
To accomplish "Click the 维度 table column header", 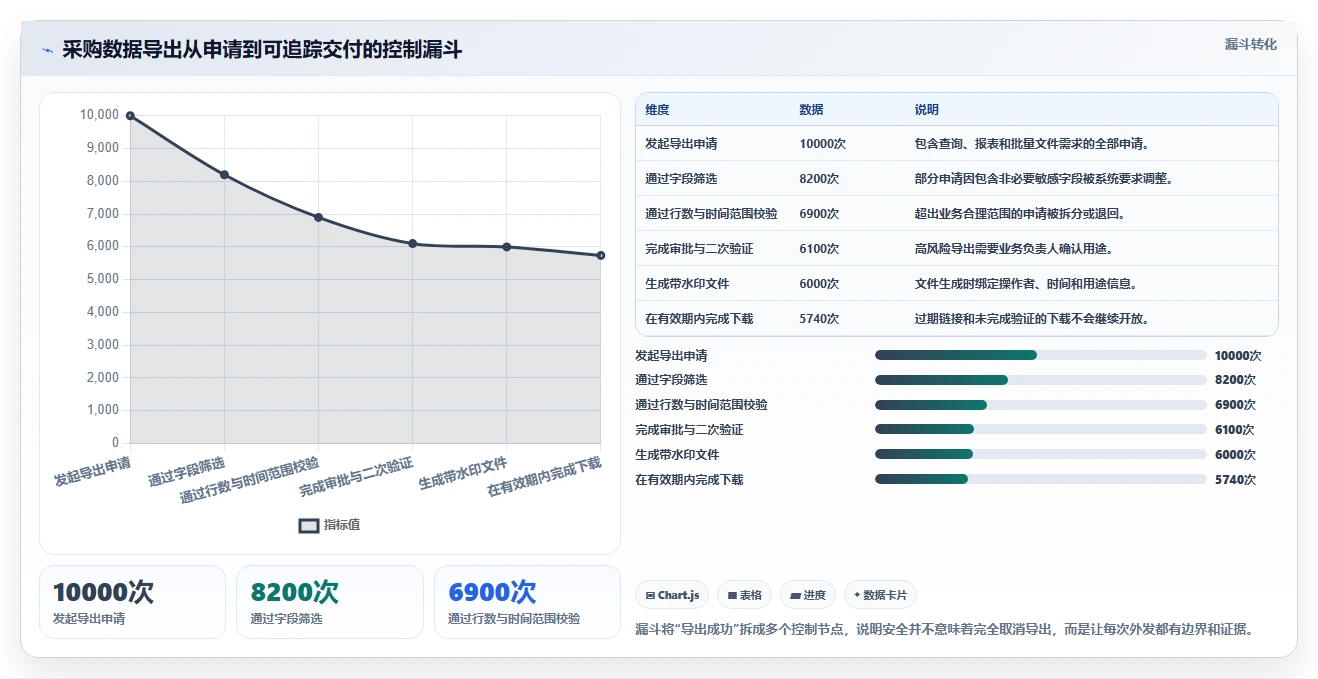I will (x=657, y=110).
